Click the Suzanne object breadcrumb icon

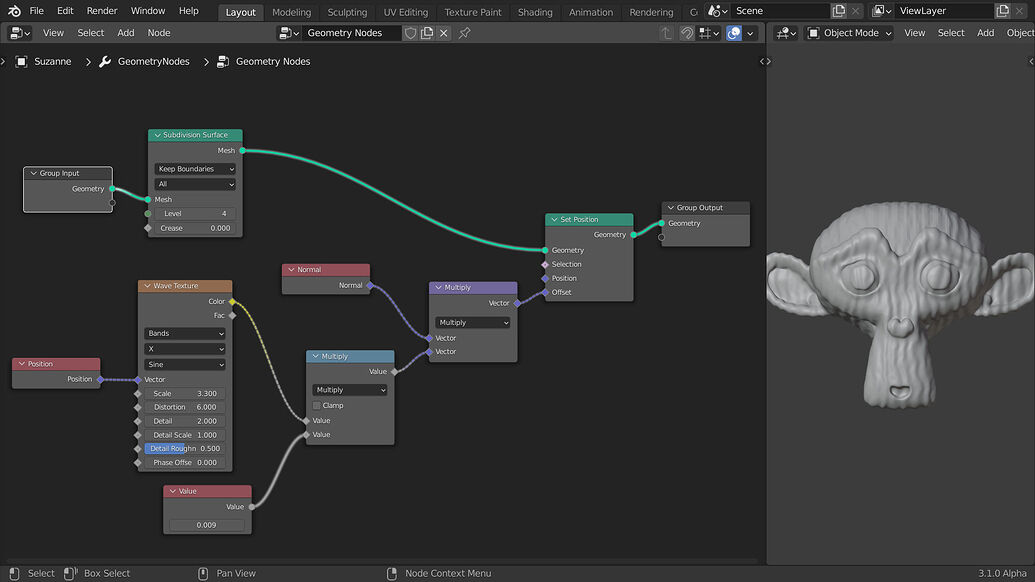(x=21, y=61)
